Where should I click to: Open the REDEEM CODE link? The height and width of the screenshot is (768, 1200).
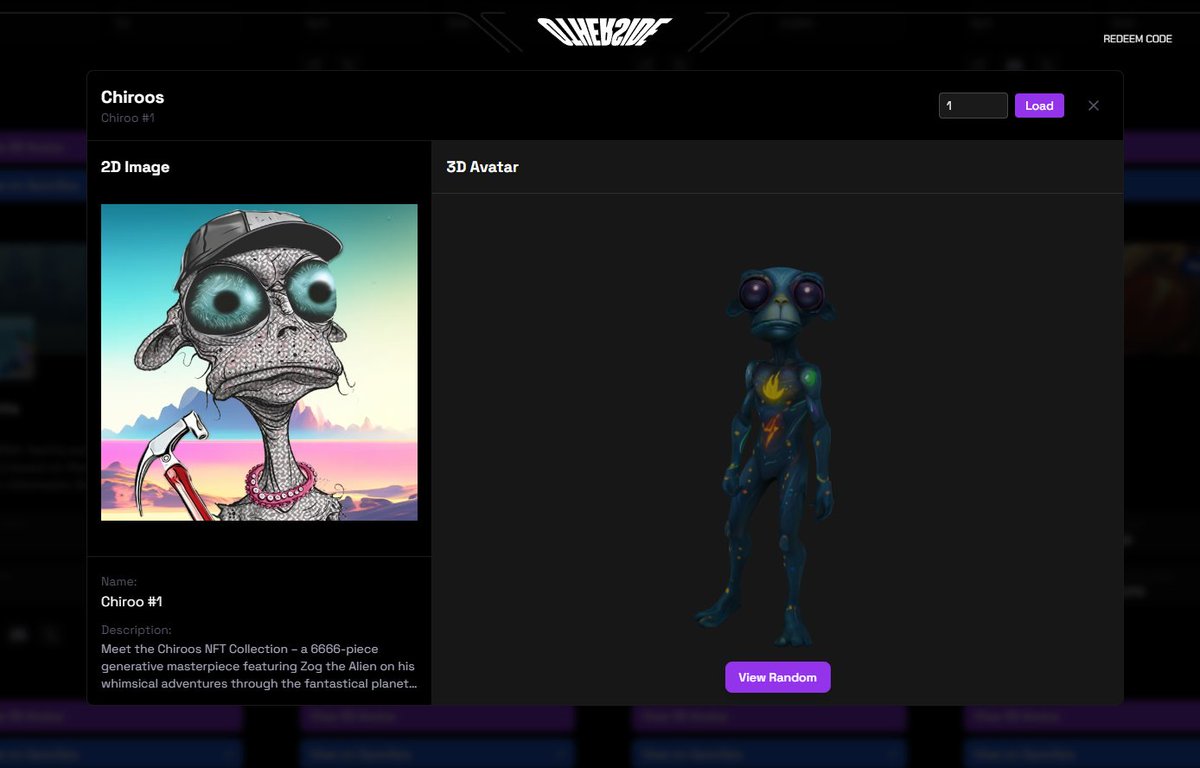coord(1137,39)
